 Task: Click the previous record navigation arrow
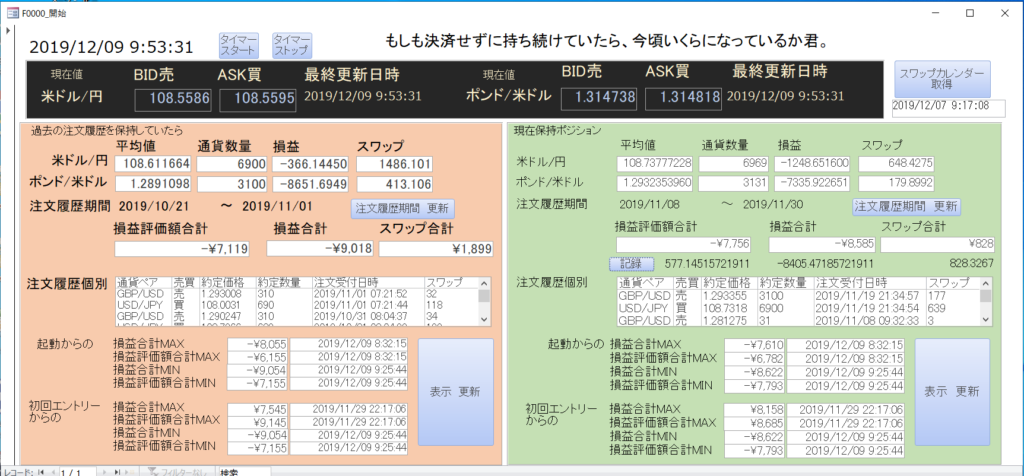click(52, 471)
